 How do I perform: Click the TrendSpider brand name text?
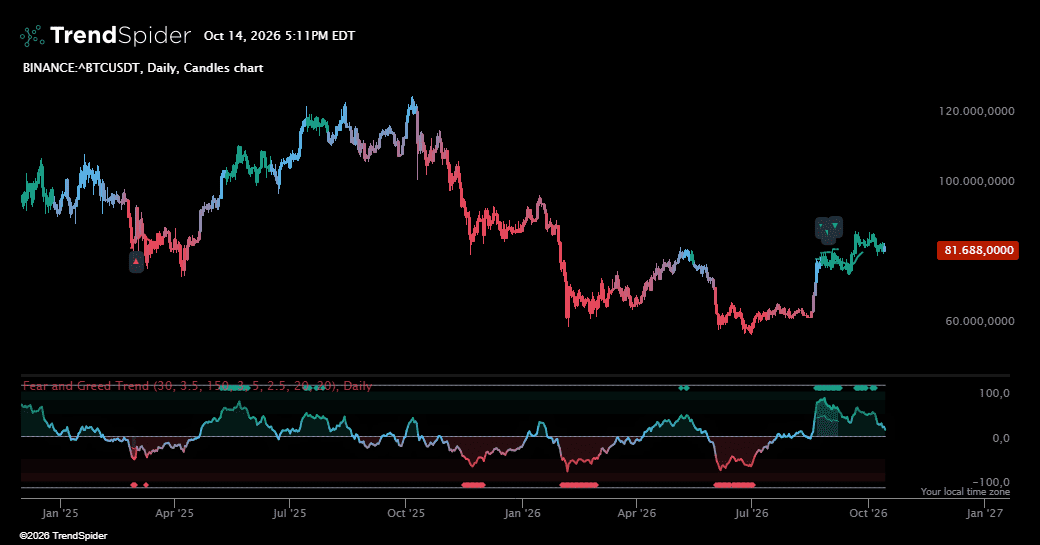pos(120,35)
